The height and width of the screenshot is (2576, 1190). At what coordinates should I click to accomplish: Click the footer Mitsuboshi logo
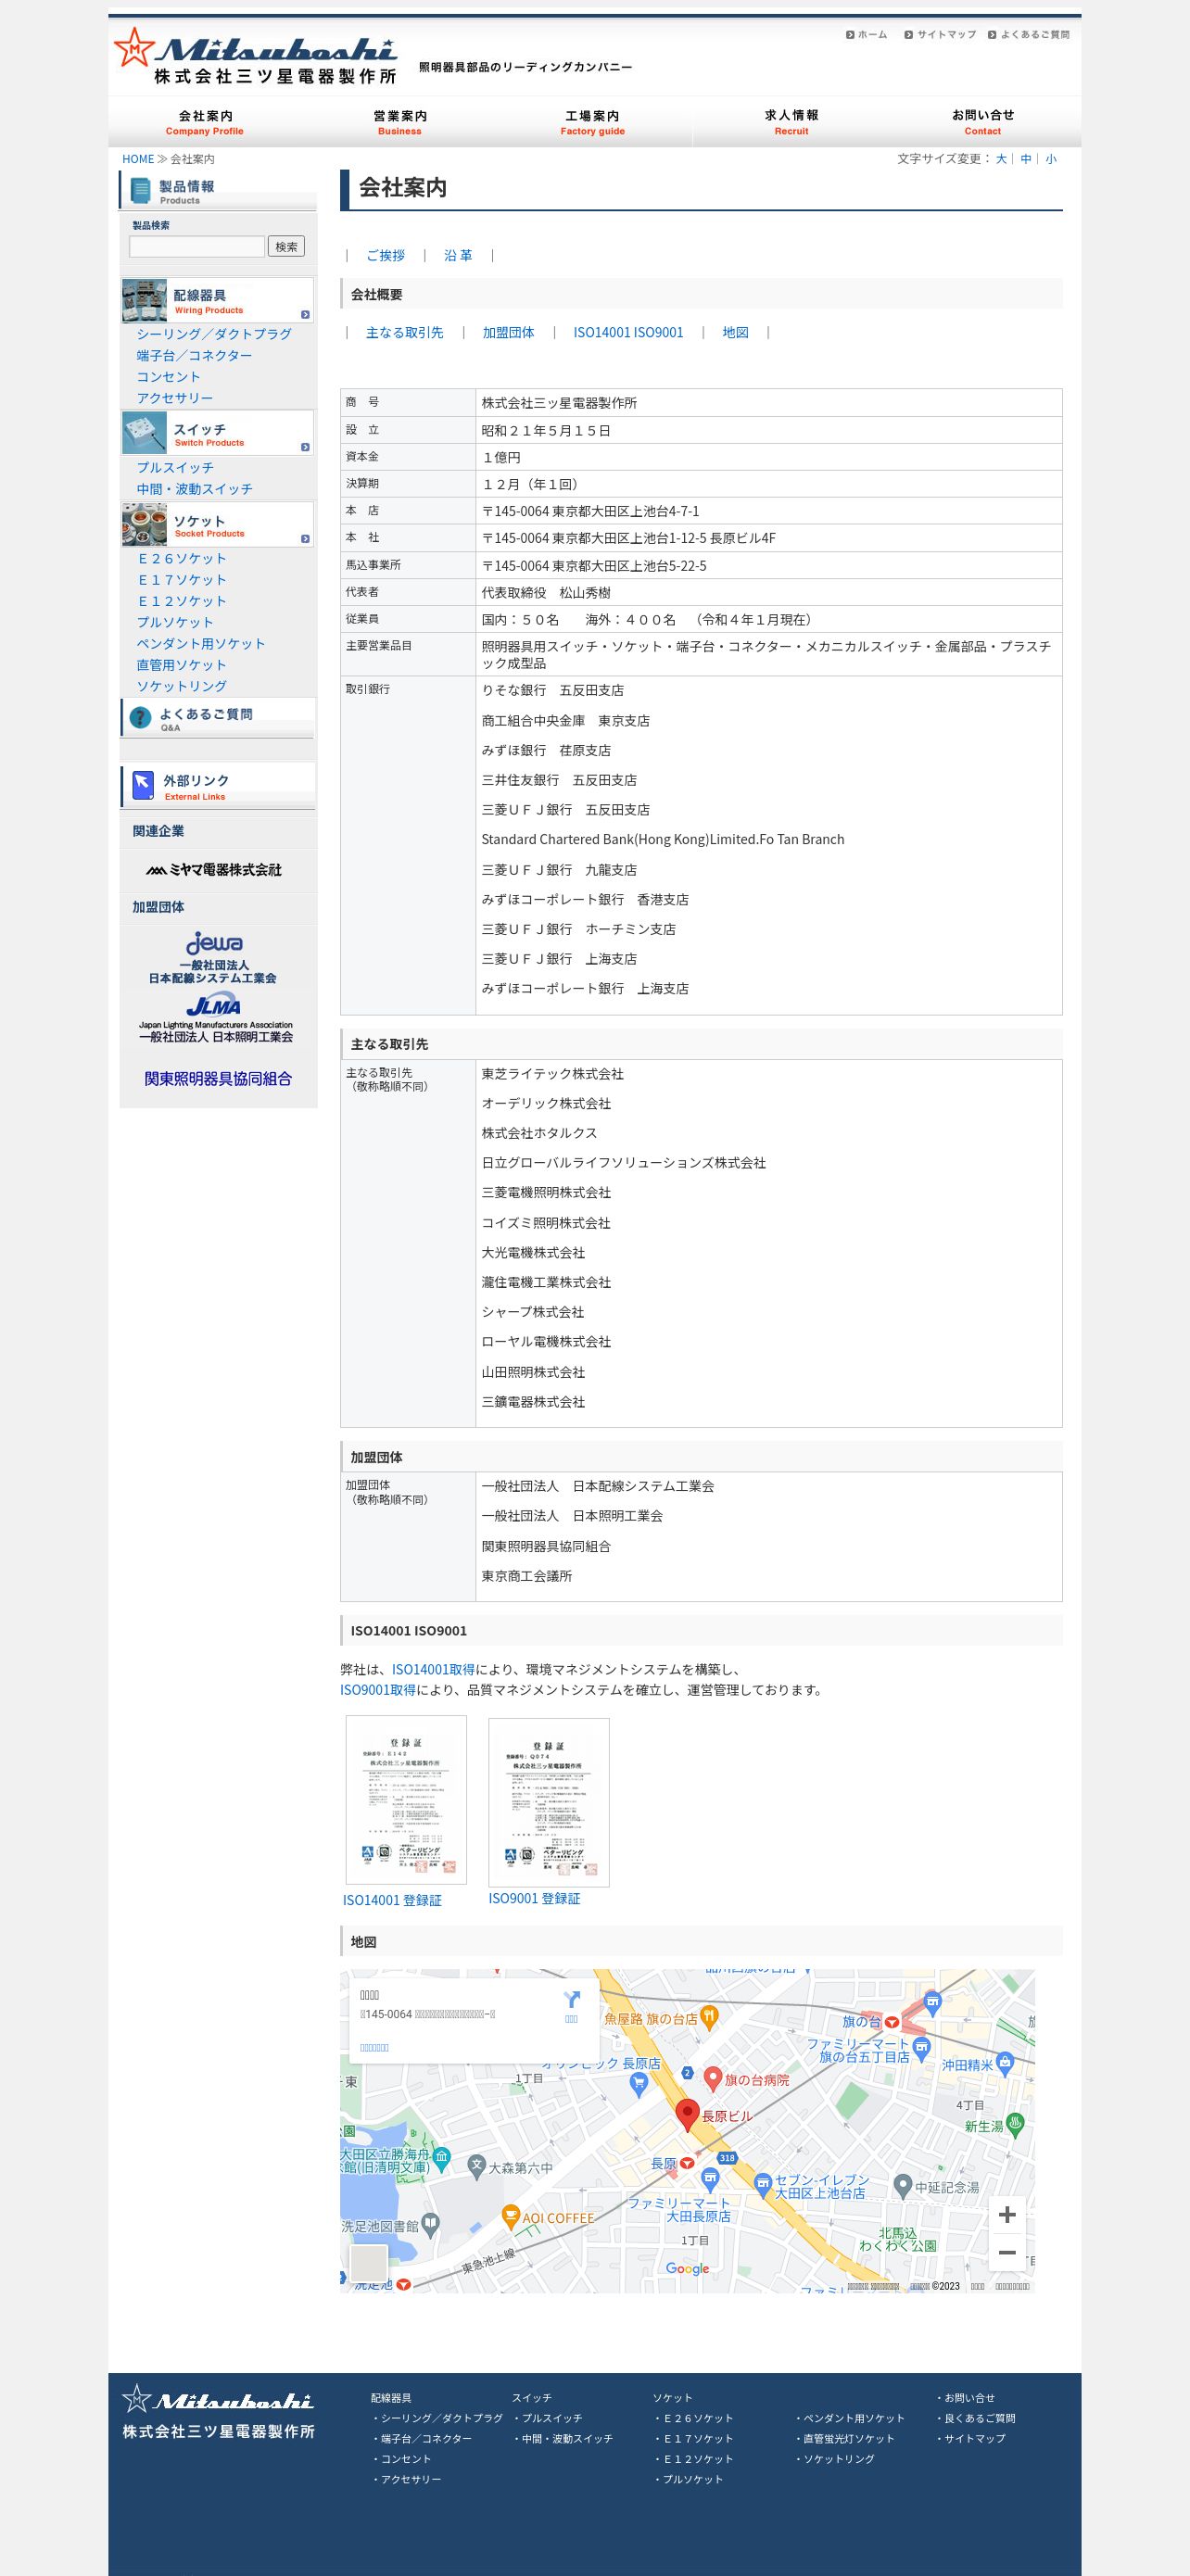coord(218,2411)
